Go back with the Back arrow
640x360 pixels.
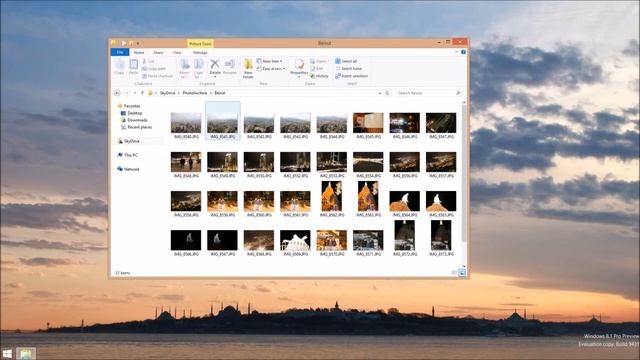(x=117, y=93)
